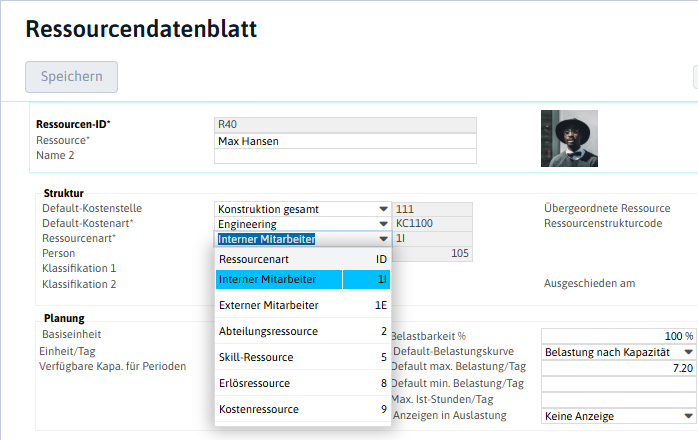Open the Default-Kostenstelle dropdown arrow
The width and height of the screenshot is (698, 440).
[x=383, y=209]
